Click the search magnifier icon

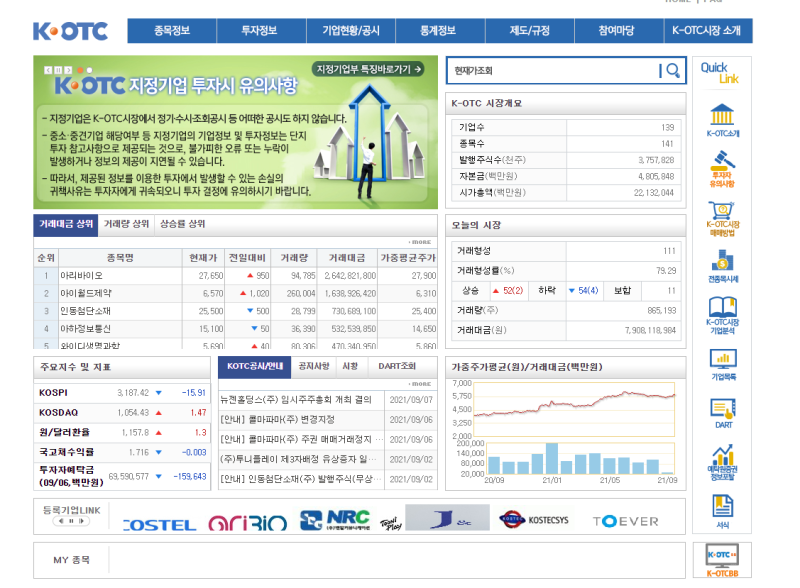673,70
